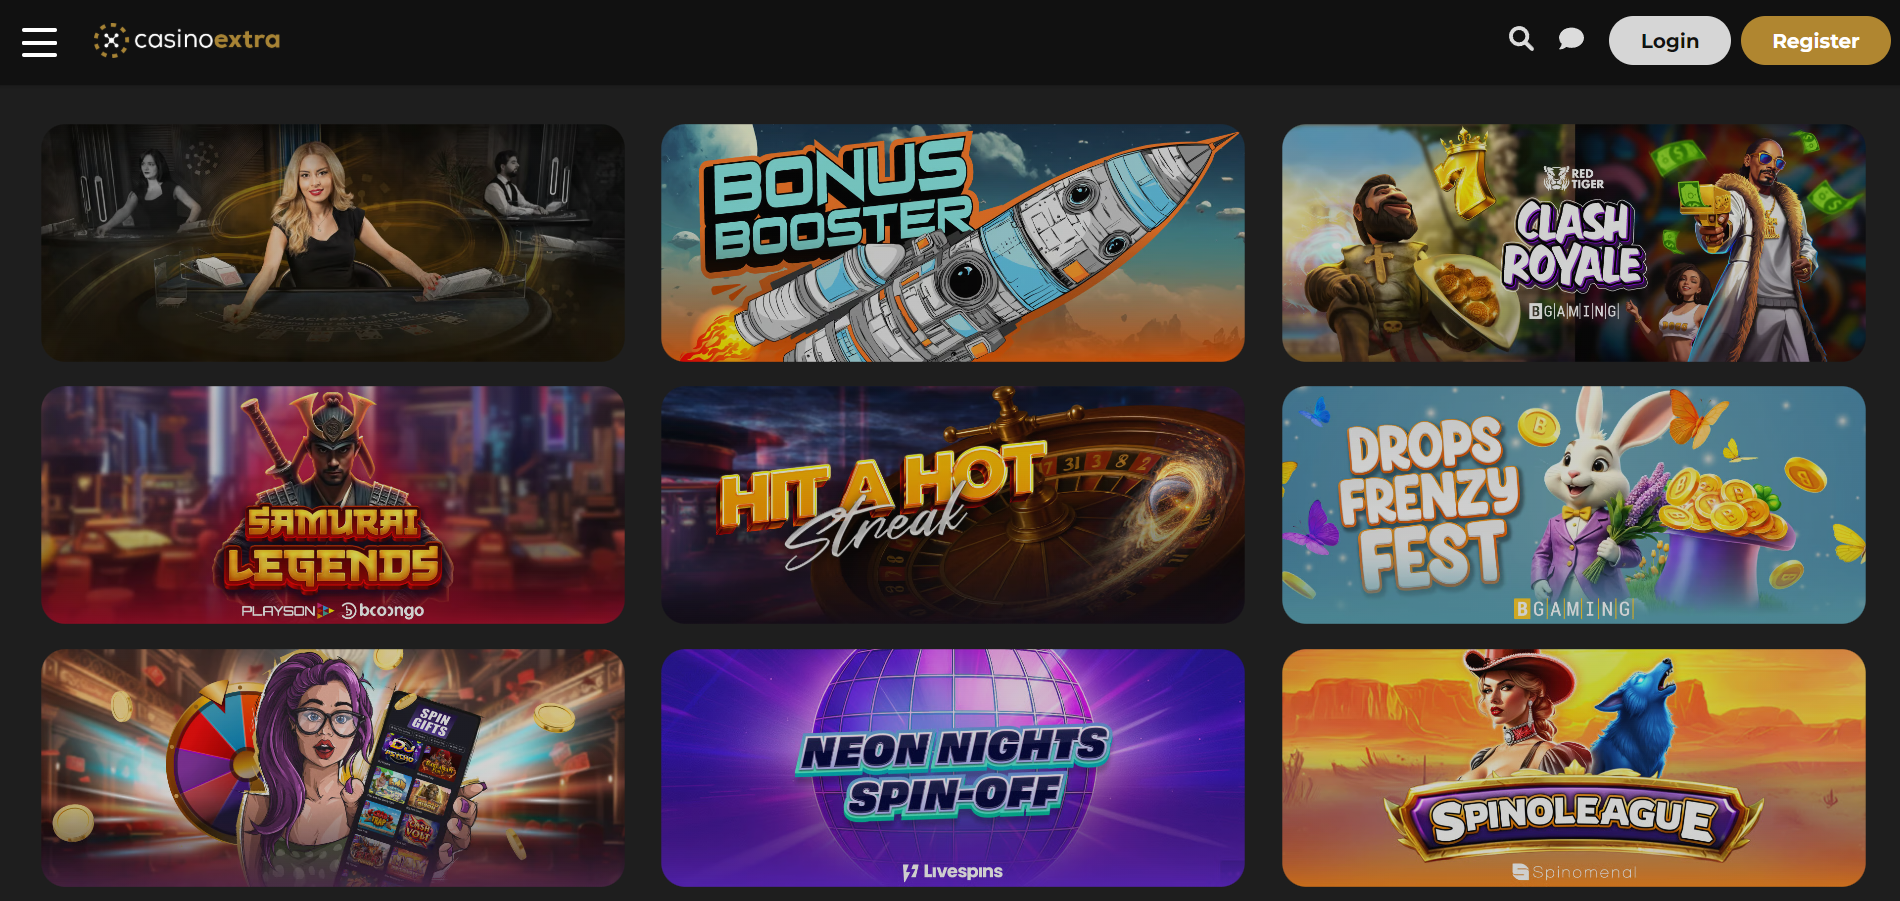
Task: Open the Bonus Booster promotion
Action: point(953,243)
